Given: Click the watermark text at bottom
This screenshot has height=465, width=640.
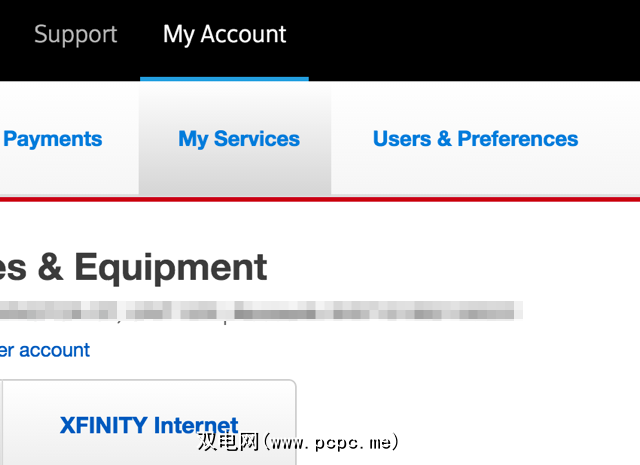Looking at the screenshot, I should [x=298, y=441].
